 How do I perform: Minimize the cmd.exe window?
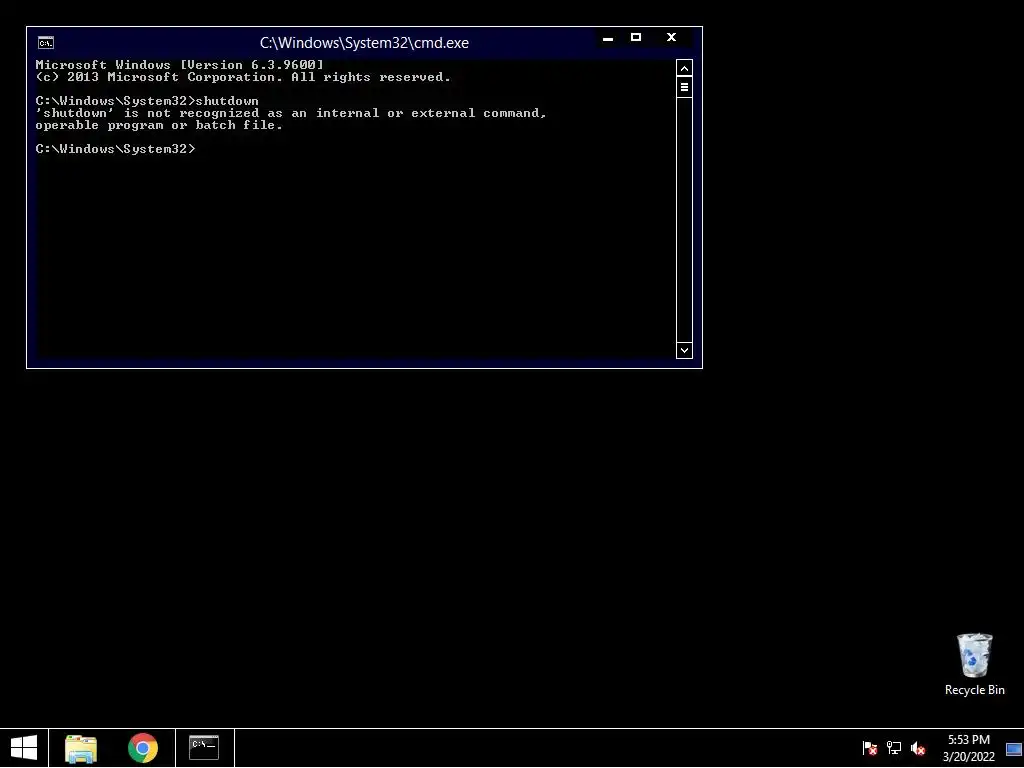608,38
